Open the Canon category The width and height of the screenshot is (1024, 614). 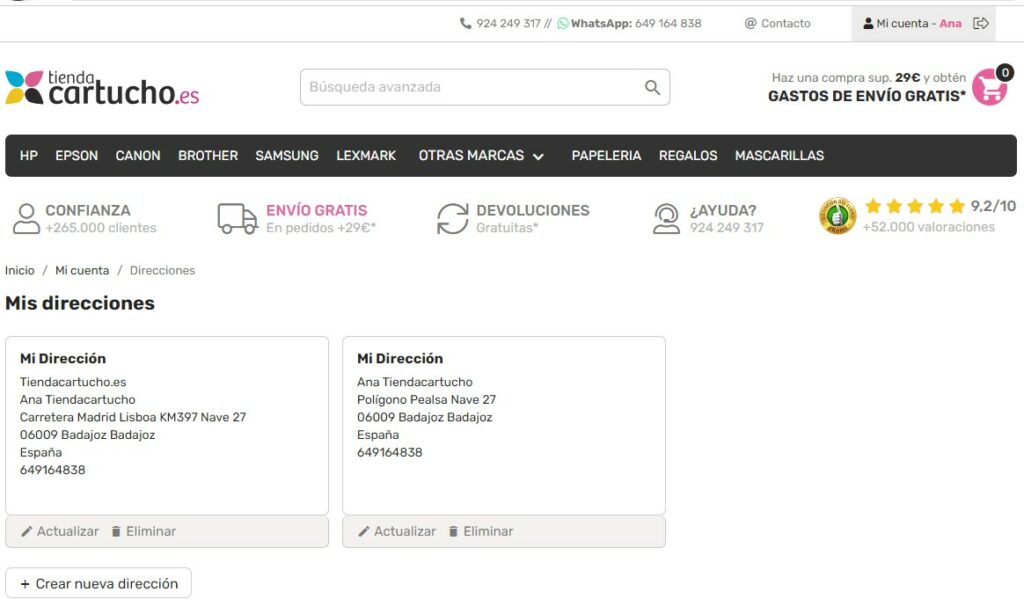[x=138, y=155]
